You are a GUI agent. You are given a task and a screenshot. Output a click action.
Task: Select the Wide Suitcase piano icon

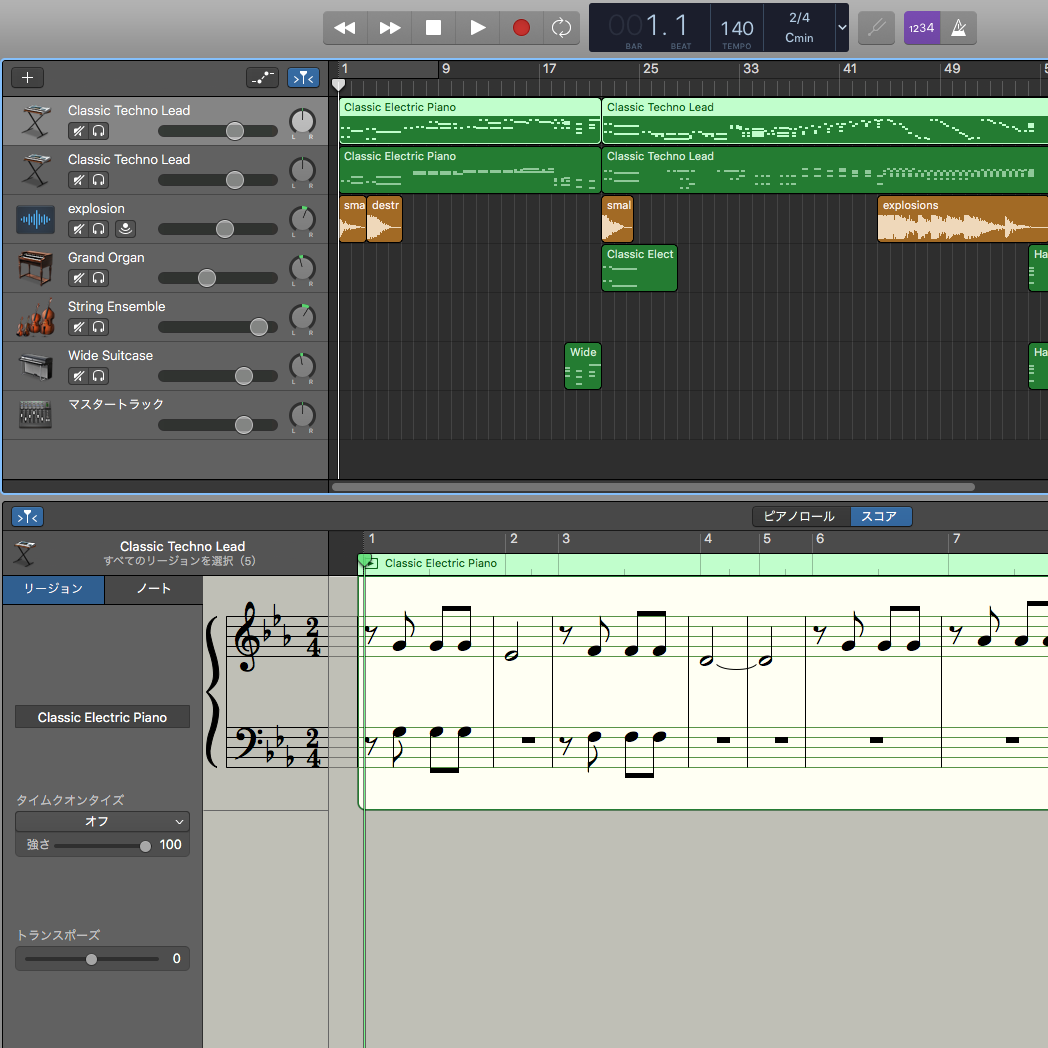tap(35, 366)
